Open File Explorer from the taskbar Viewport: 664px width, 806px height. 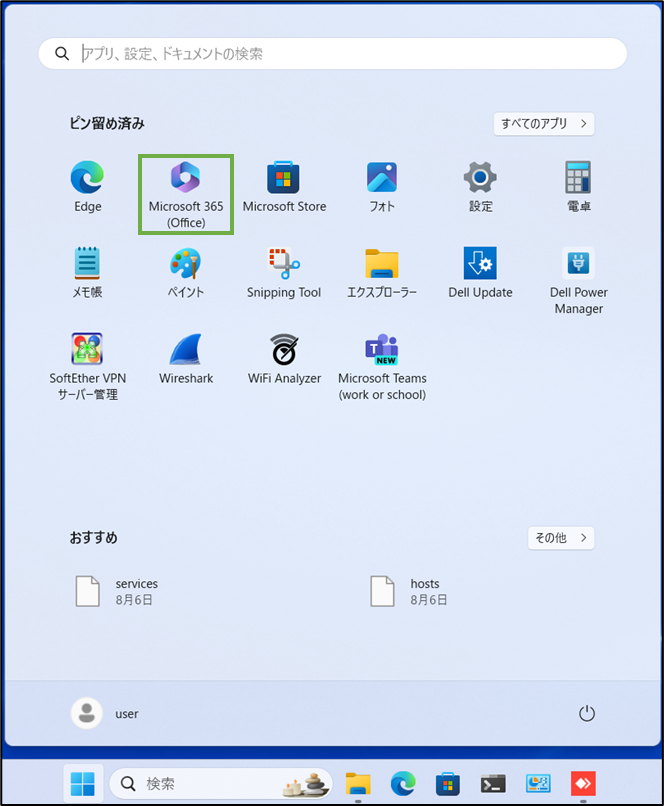[358, 783]
